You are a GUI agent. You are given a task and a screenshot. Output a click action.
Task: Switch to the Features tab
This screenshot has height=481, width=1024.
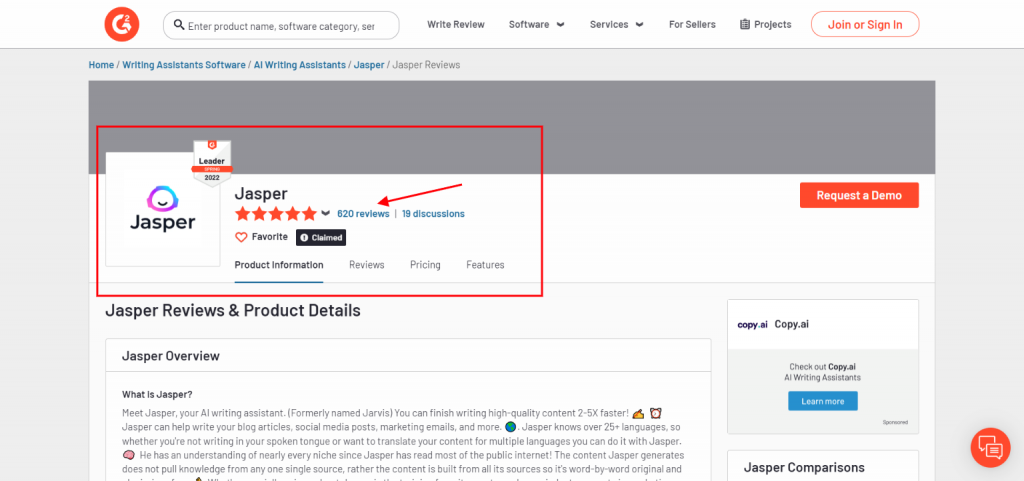tap(485, 265)
